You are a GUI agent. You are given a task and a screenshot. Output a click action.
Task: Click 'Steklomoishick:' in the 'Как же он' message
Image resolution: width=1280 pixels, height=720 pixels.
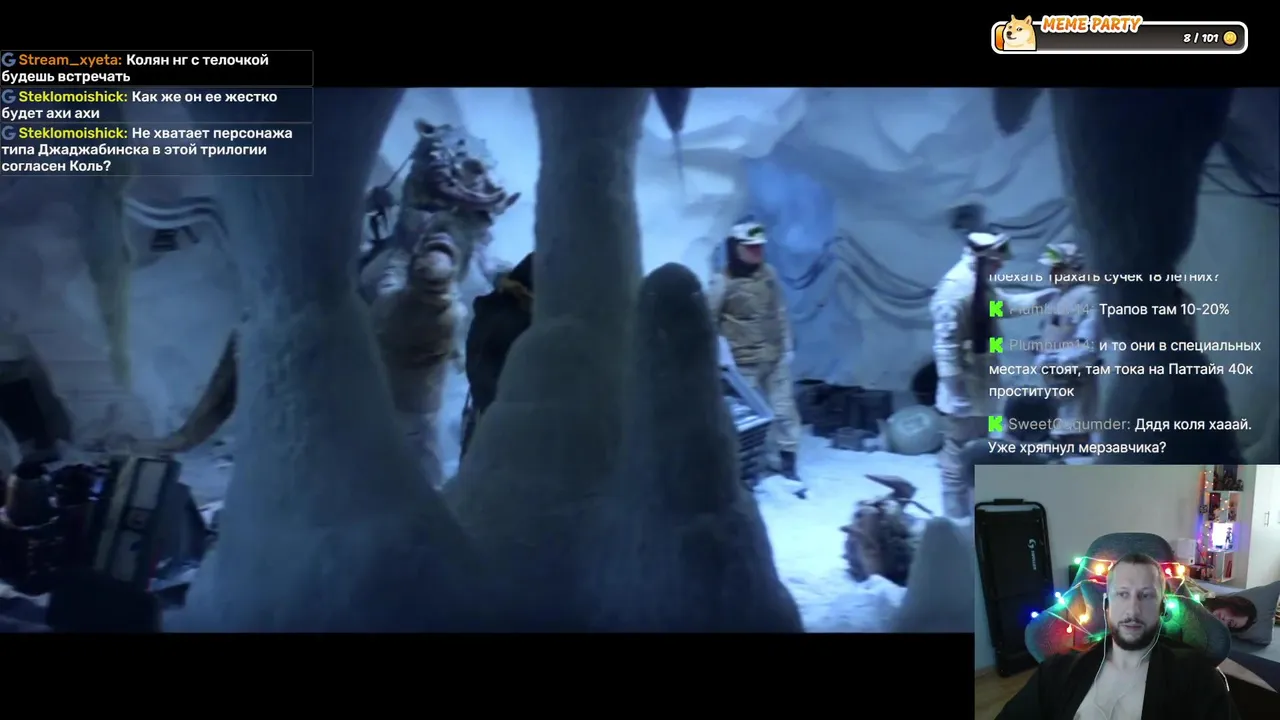[73, 97]
